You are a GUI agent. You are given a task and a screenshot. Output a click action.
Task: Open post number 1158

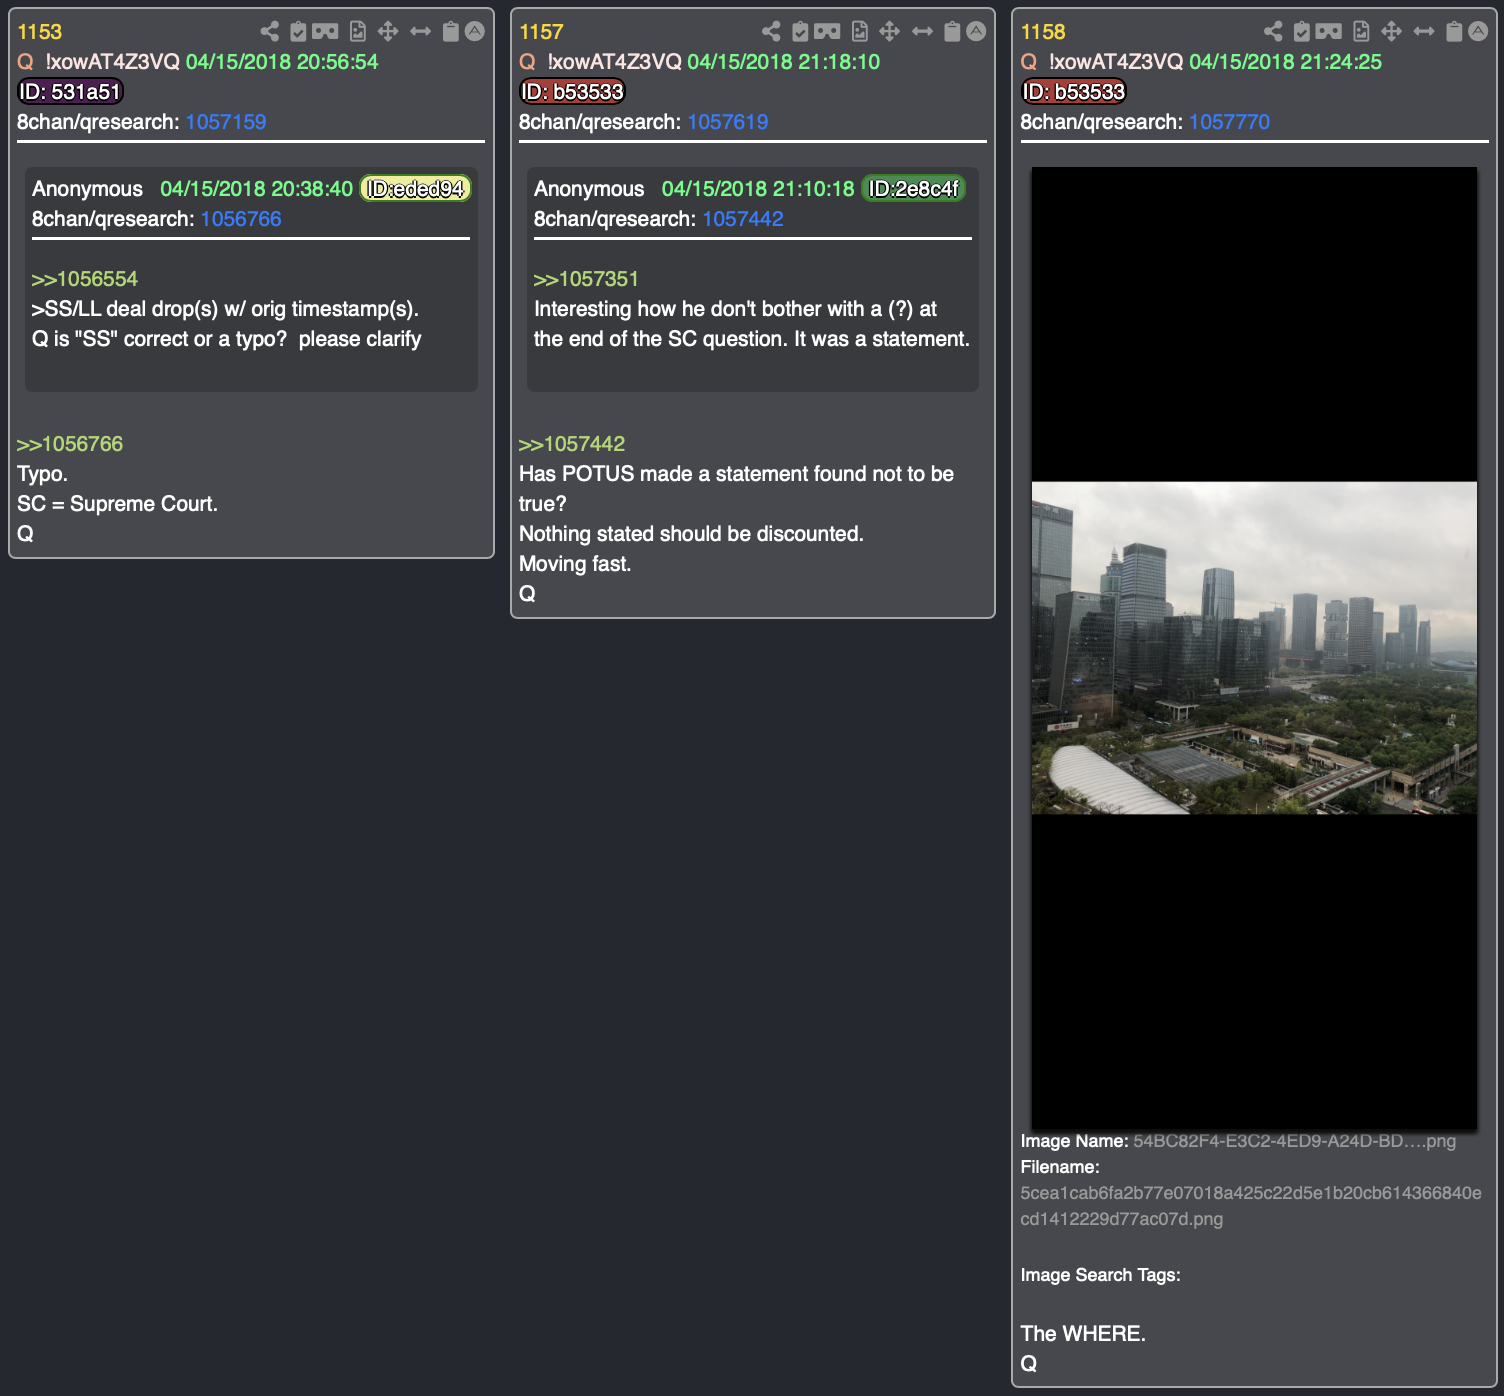tap(1043, 32)
